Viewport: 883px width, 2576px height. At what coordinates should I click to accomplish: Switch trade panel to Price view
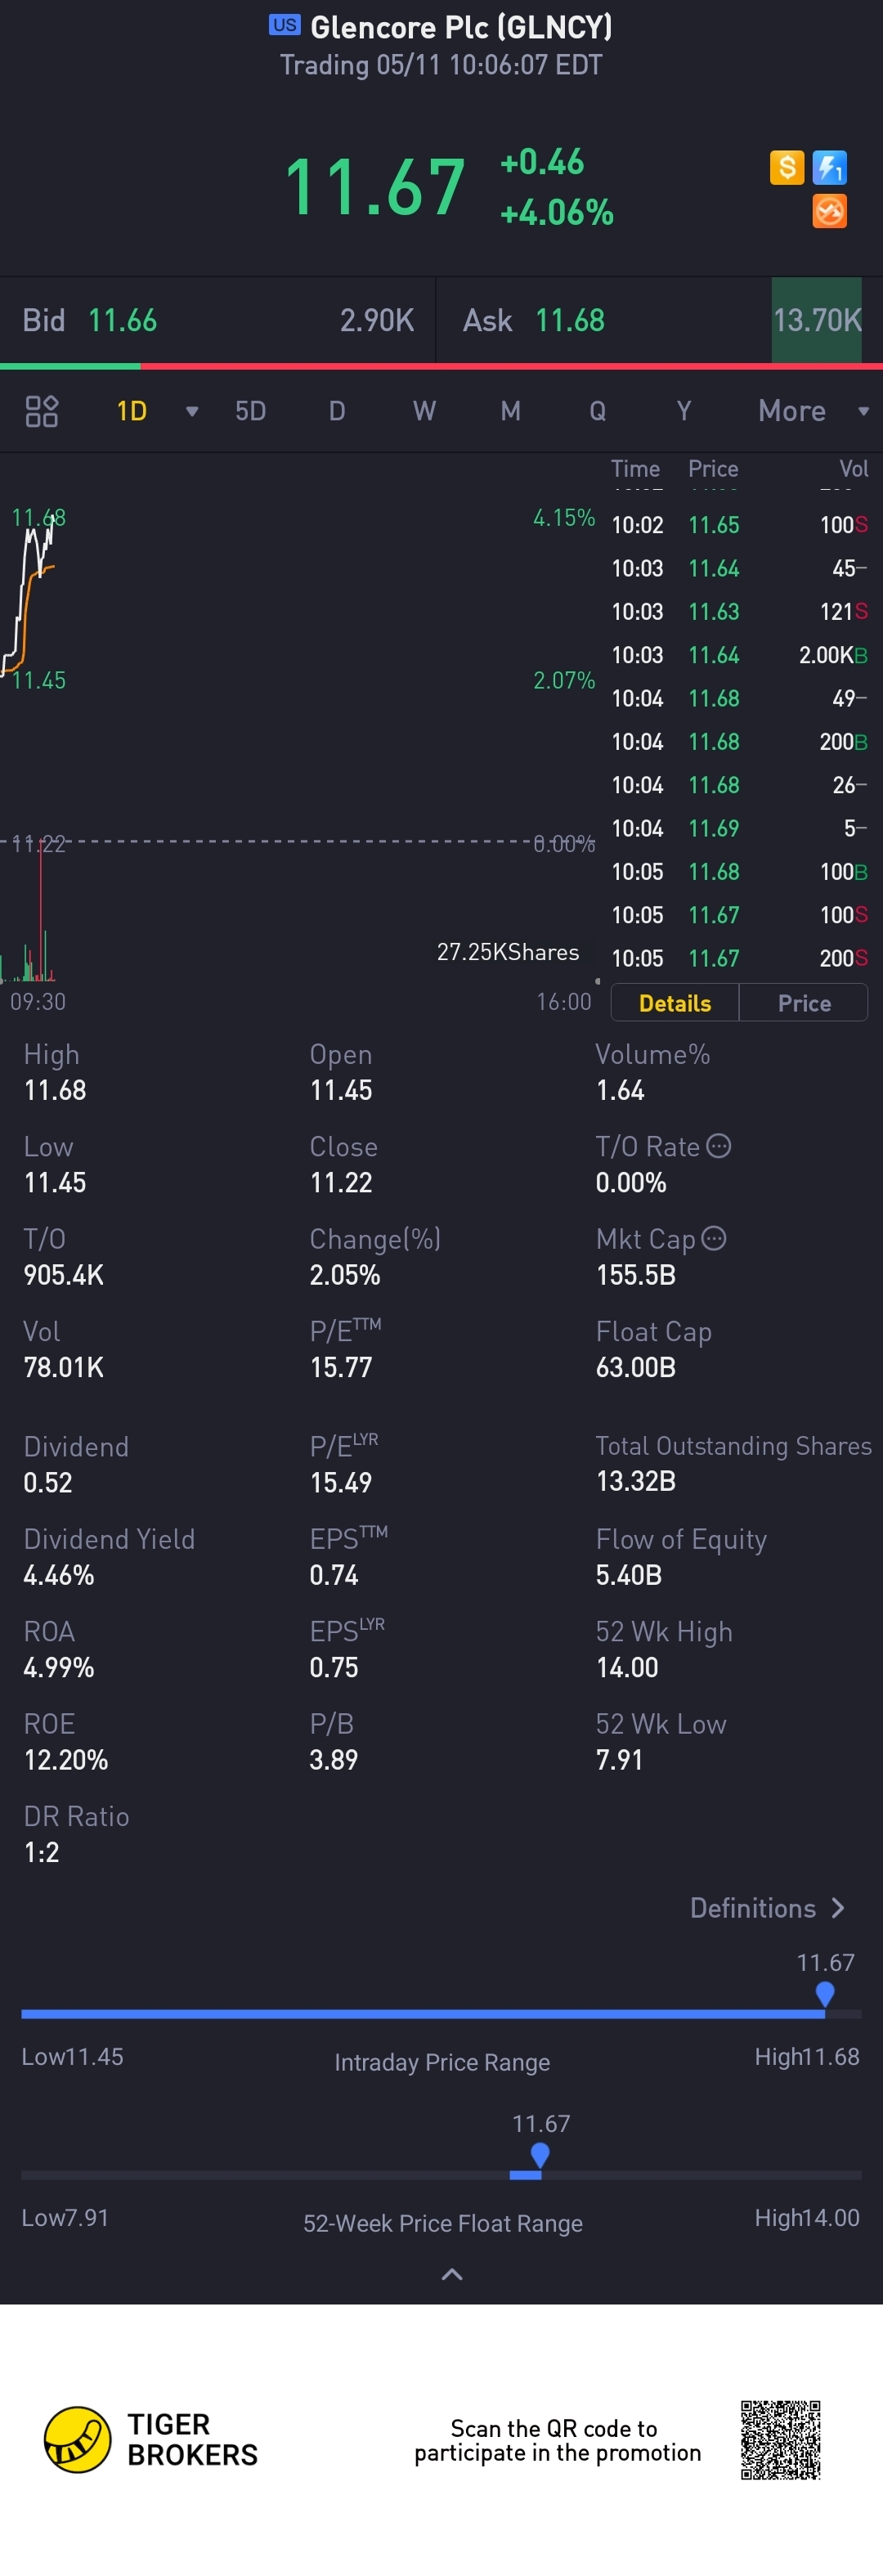pos(804,1003)
